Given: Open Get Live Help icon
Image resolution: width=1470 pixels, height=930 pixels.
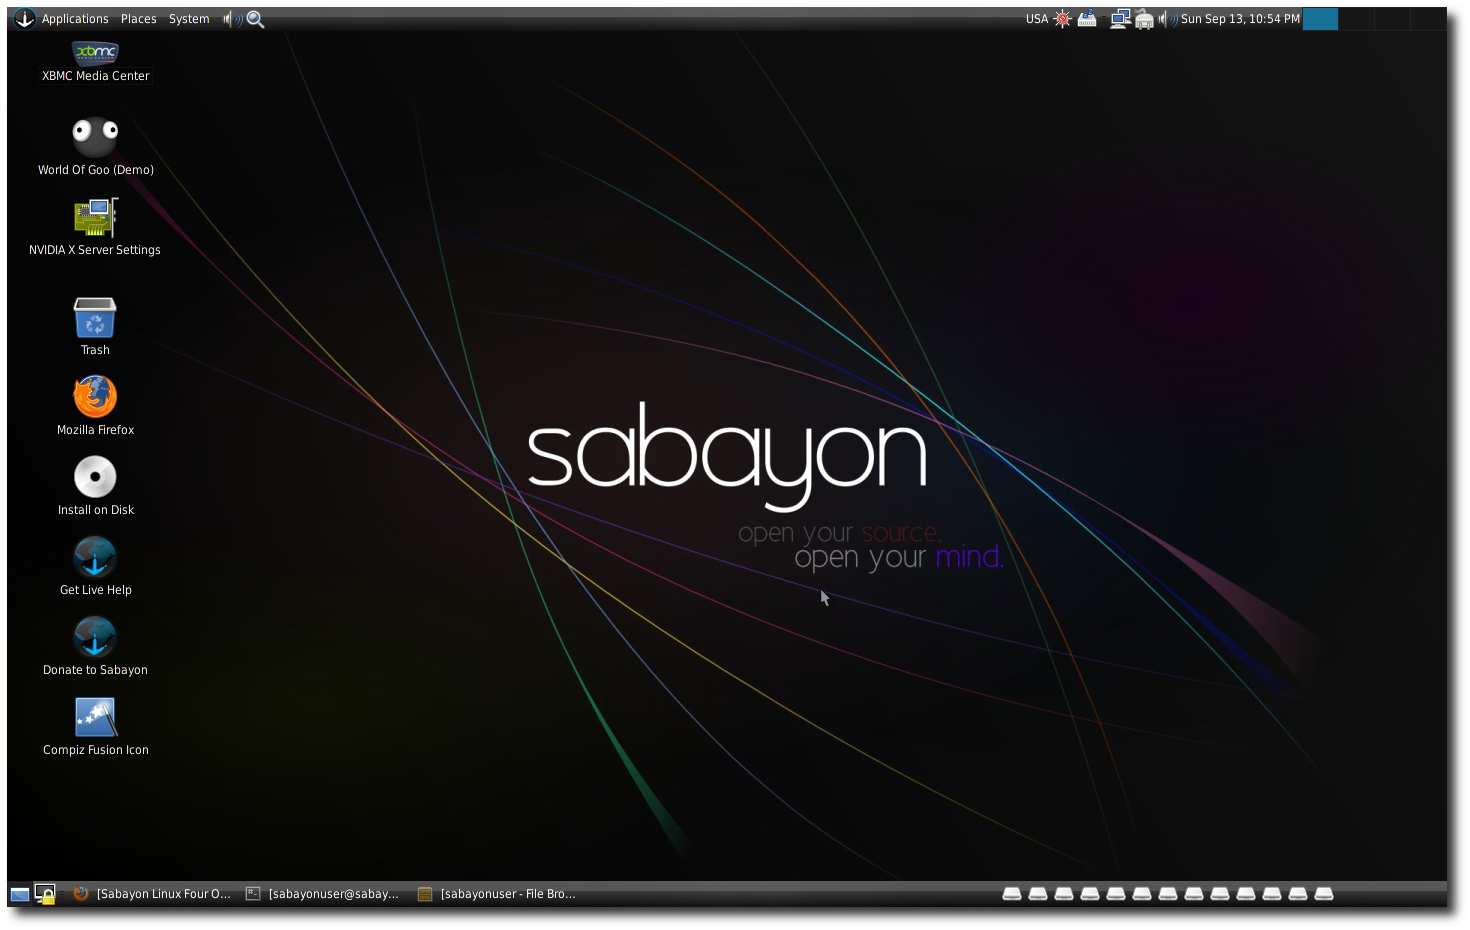Looking at the screenshot, I should (95, 566).
